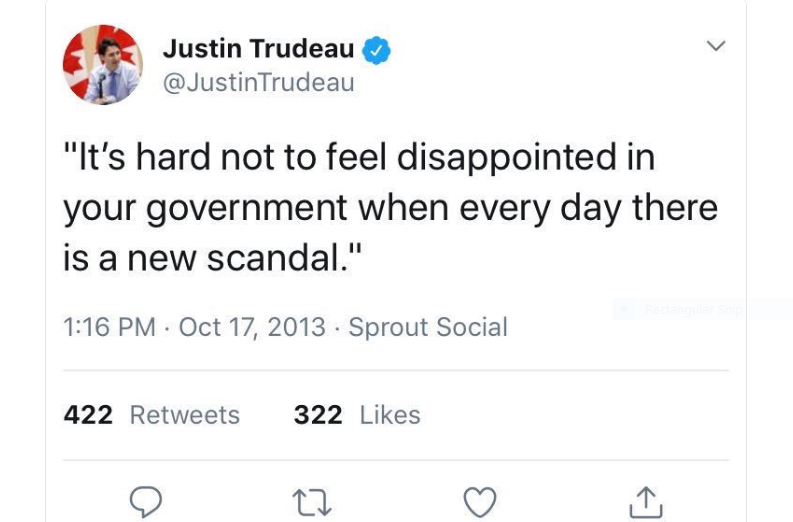Click the quoted tweet body text
The width and height of the screenshot is (793, 522).
coord(390,208)
